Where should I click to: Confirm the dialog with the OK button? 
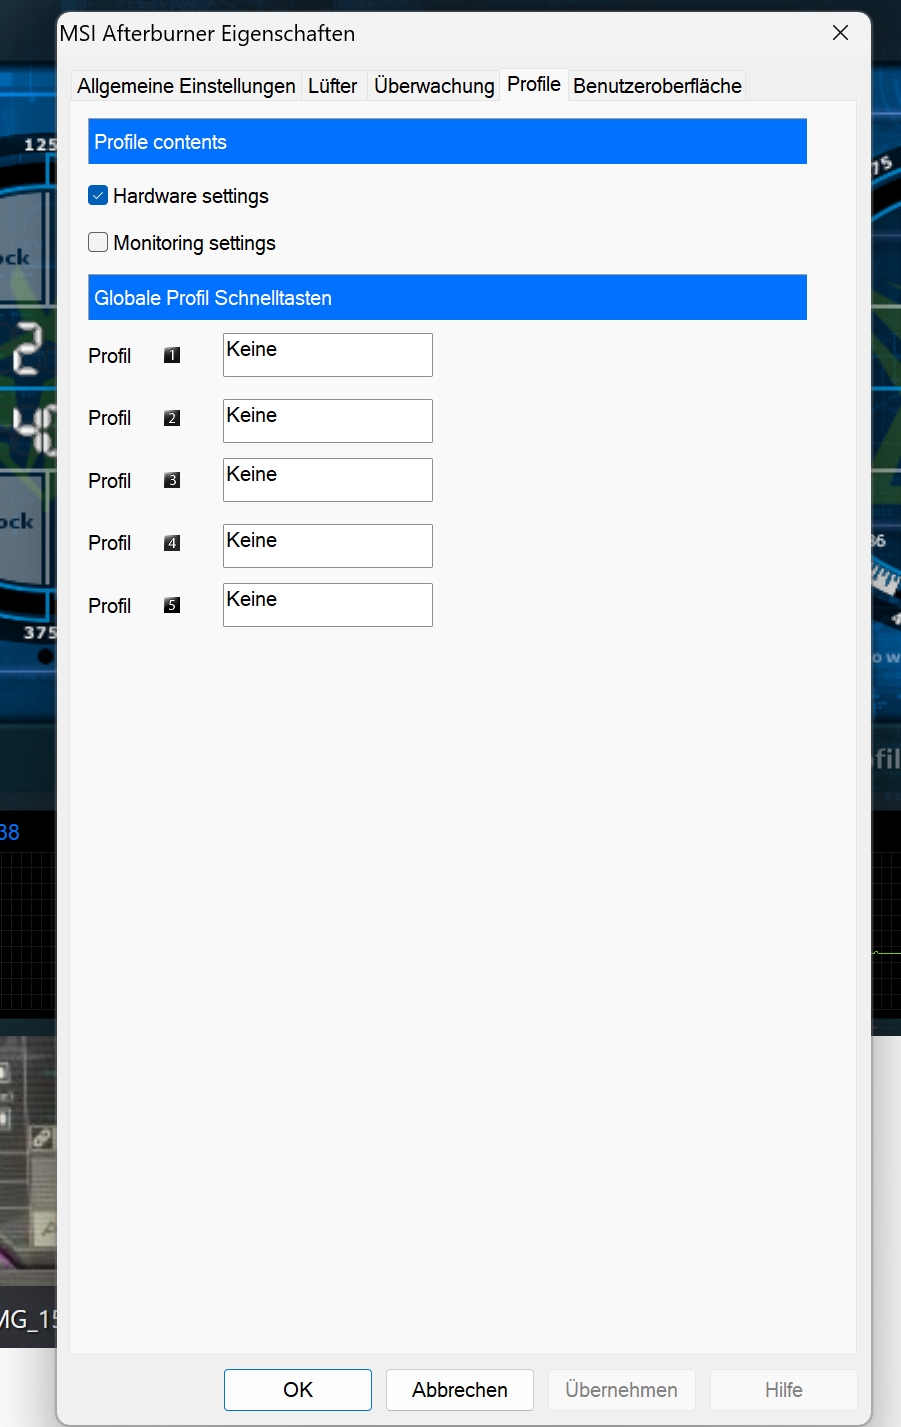click(298, 1390)
